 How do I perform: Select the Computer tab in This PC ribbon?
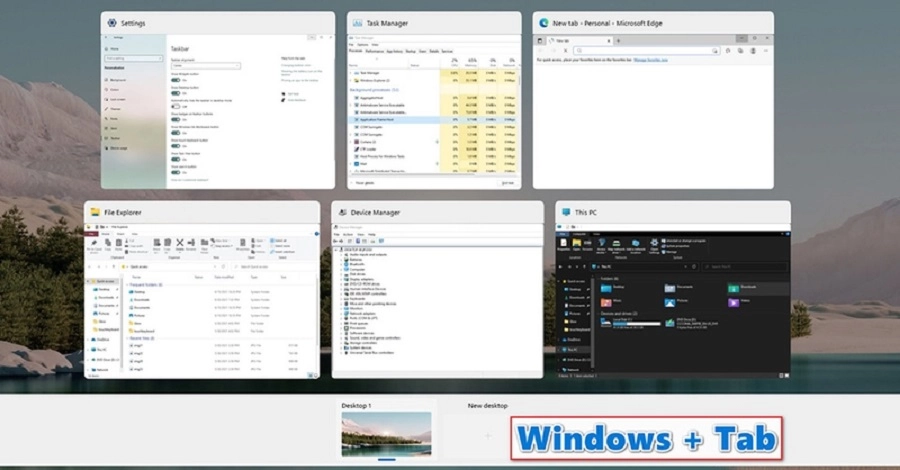579,234
